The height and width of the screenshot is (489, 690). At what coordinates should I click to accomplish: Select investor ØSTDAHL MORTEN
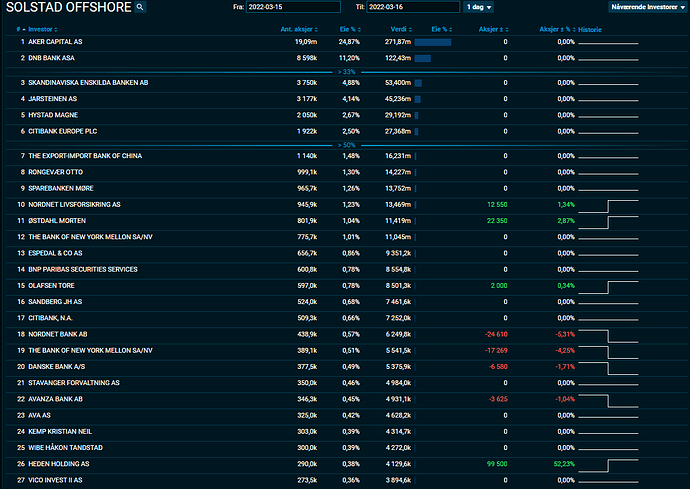57,221
